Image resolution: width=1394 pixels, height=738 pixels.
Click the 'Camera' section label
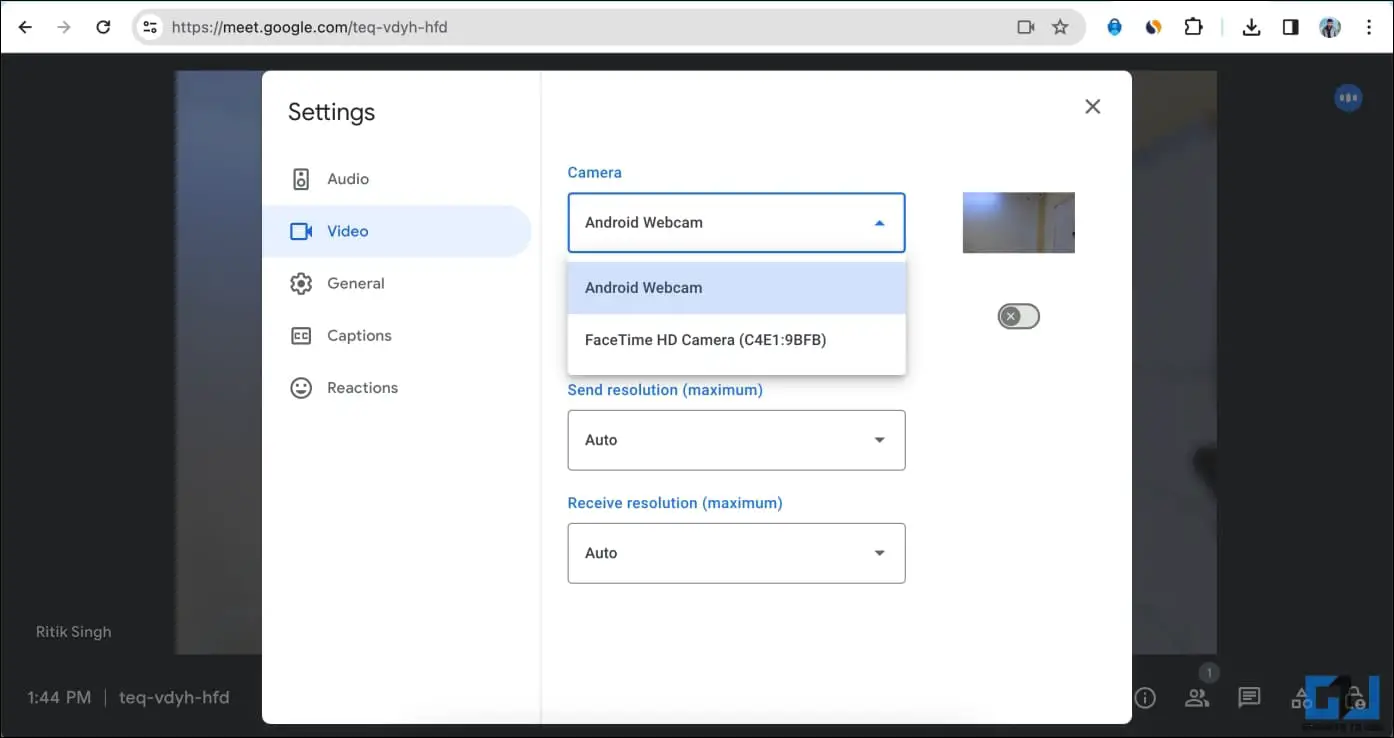point(594,172)
